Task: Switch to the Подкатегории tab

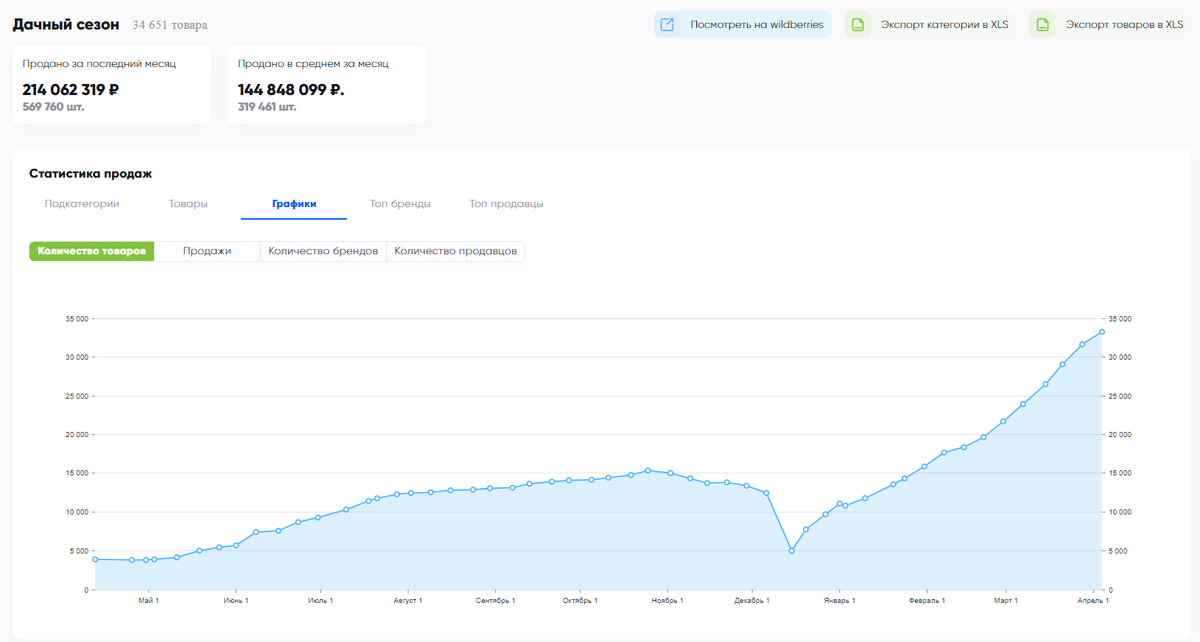Action: pos(82,204)
